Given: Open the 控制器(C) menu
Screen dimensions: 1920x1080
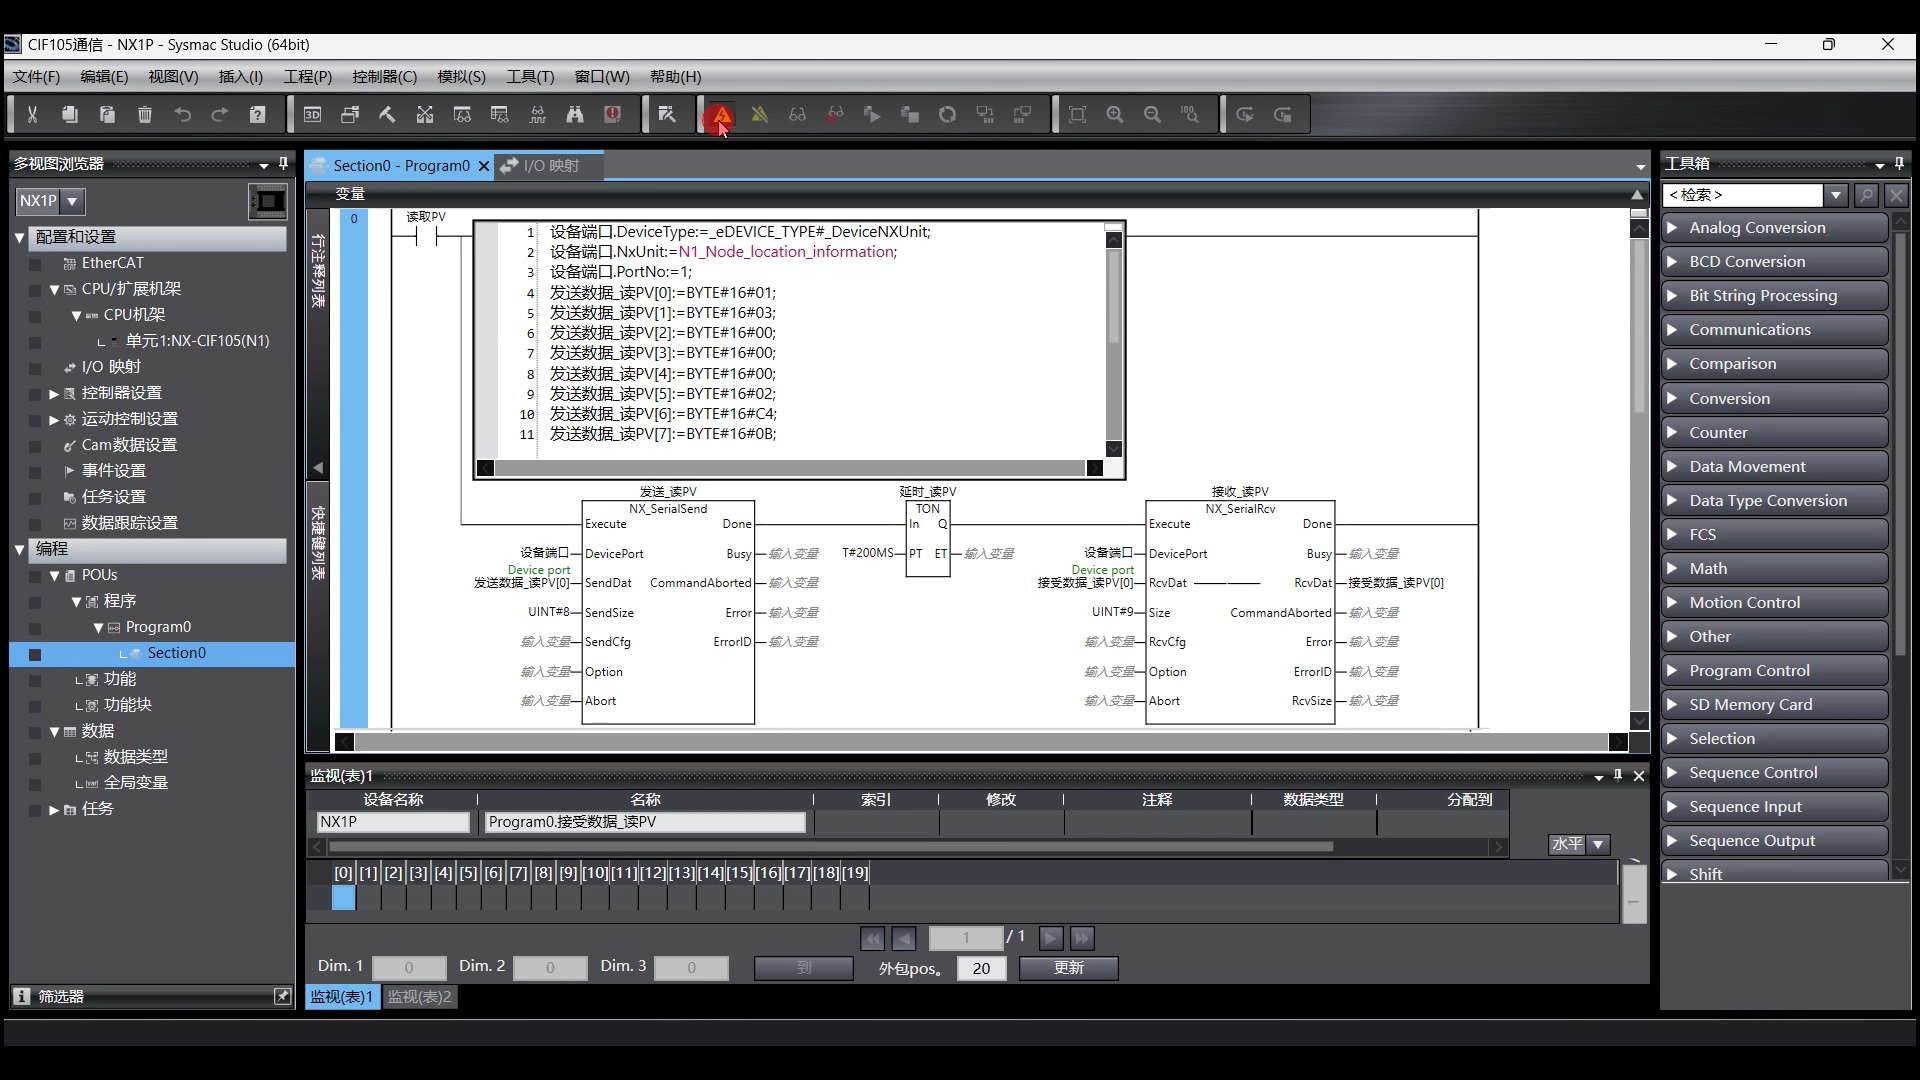Looking at the screenshot, I should click(x=384, y=77).
